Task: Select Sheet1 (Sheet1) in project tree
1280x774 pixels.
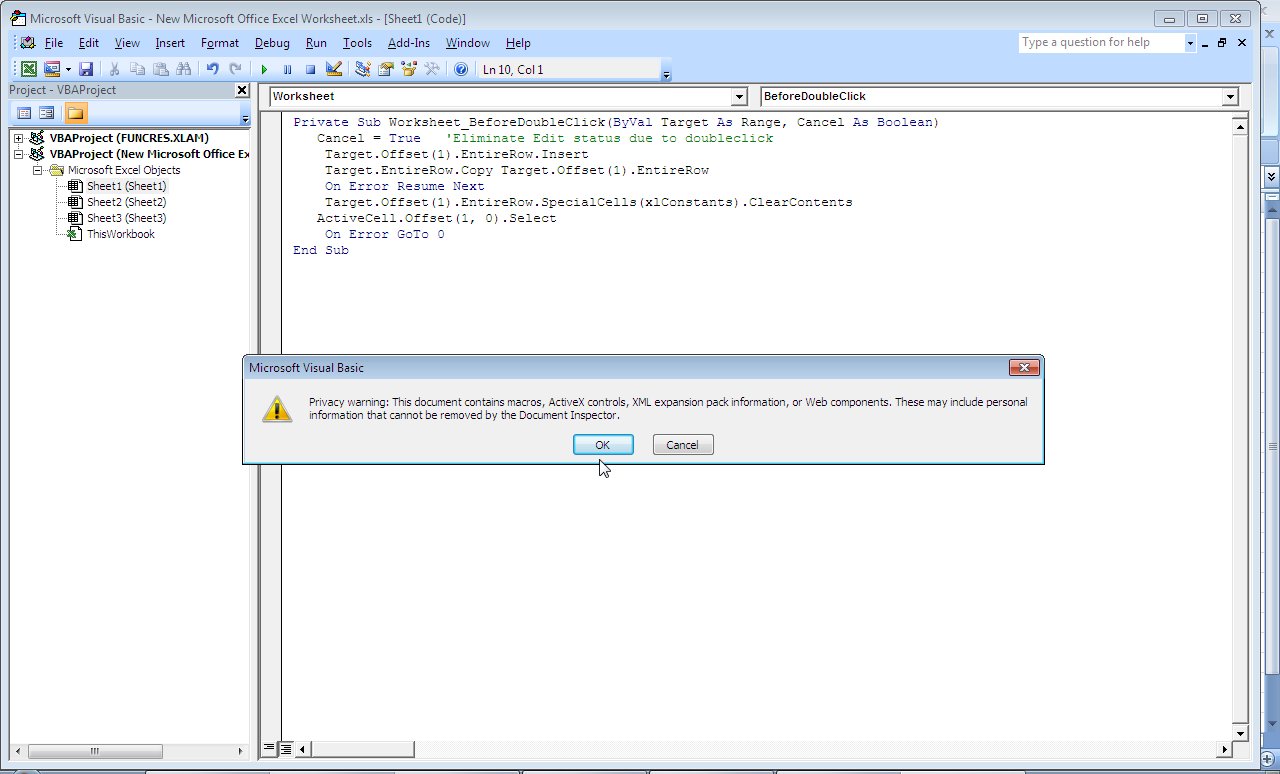Action: 126,186
